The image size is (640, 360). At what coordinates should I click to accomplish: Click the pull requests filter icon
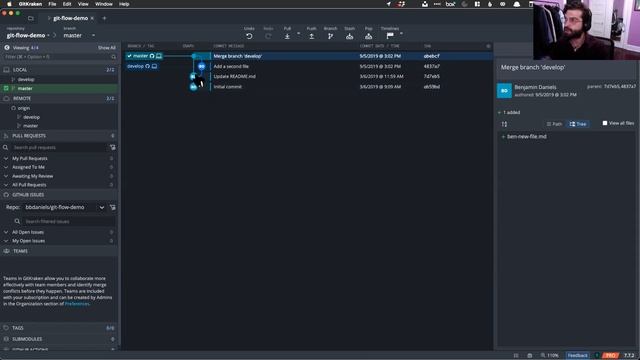pos(113,147)
